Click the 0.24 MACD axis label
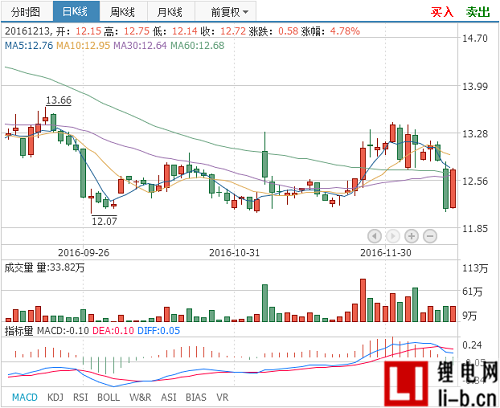Viewport: 500px width, 408px height. tap(472, 345)
